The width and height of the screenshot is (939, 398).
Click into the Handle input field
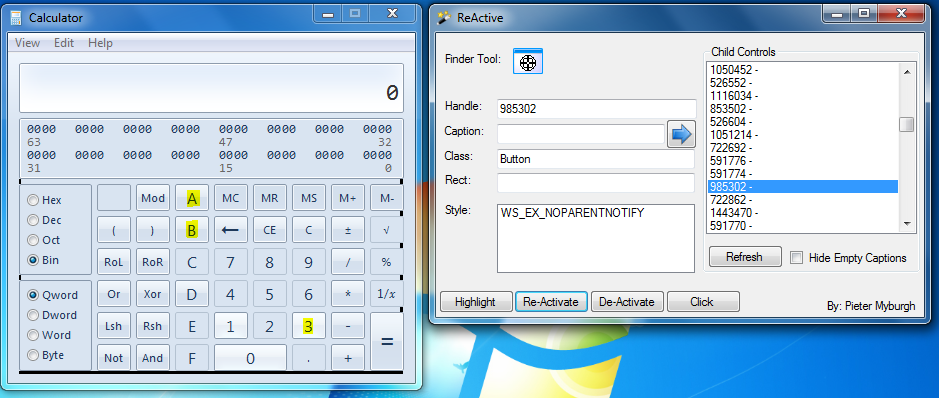[596, 109]
